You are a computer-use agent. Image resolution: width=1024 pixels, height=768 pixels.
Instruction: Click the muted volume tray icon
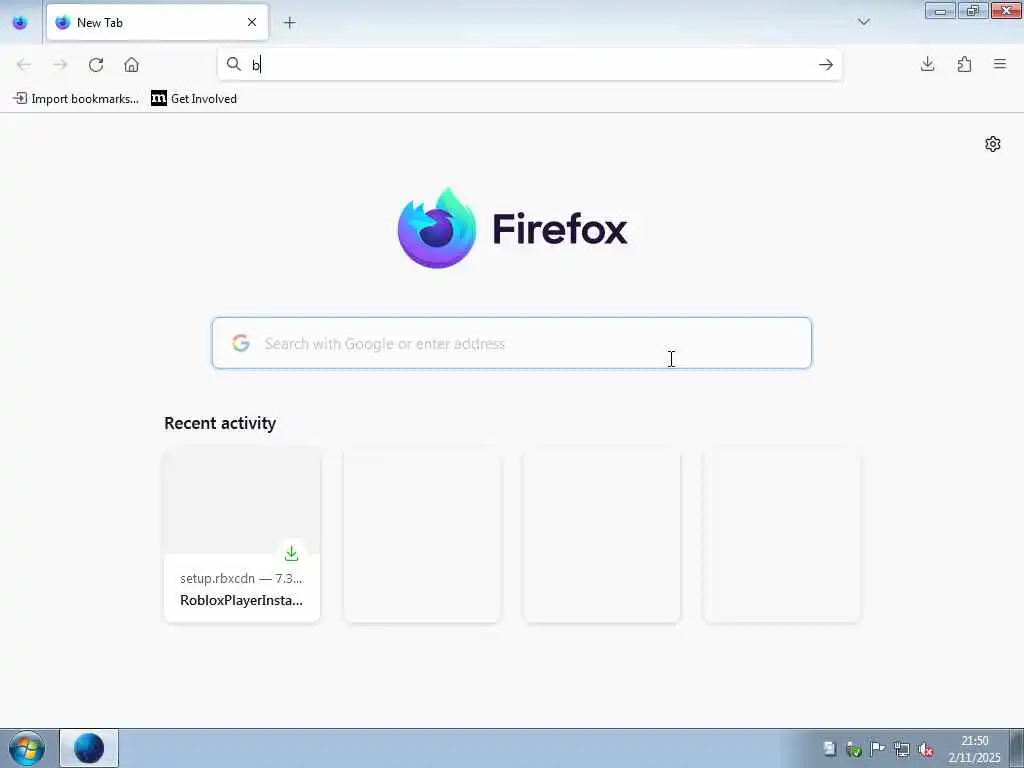pos(925,749)
